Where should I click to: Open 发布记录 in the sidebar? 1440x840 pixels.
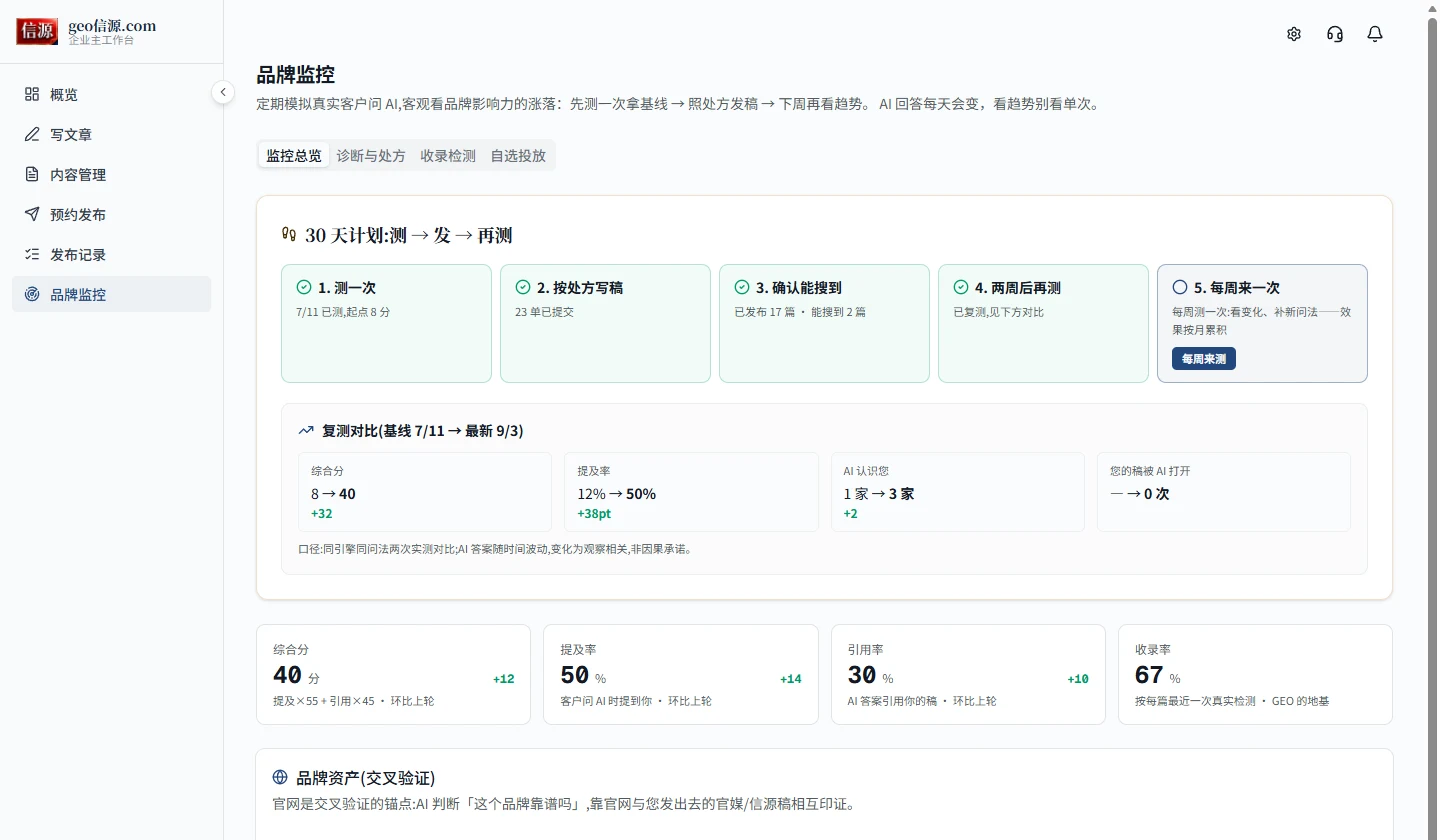112,254
